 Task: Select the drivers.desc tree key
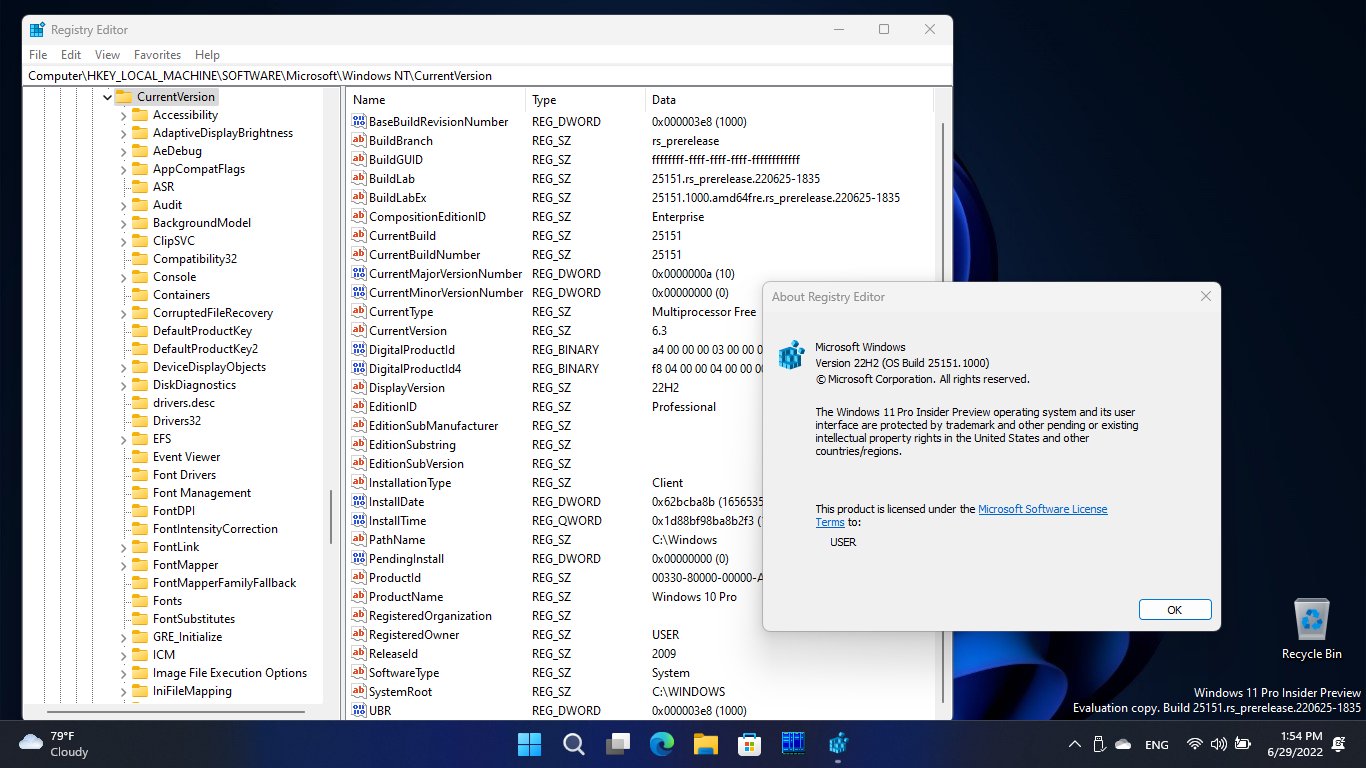click(184, 403)
